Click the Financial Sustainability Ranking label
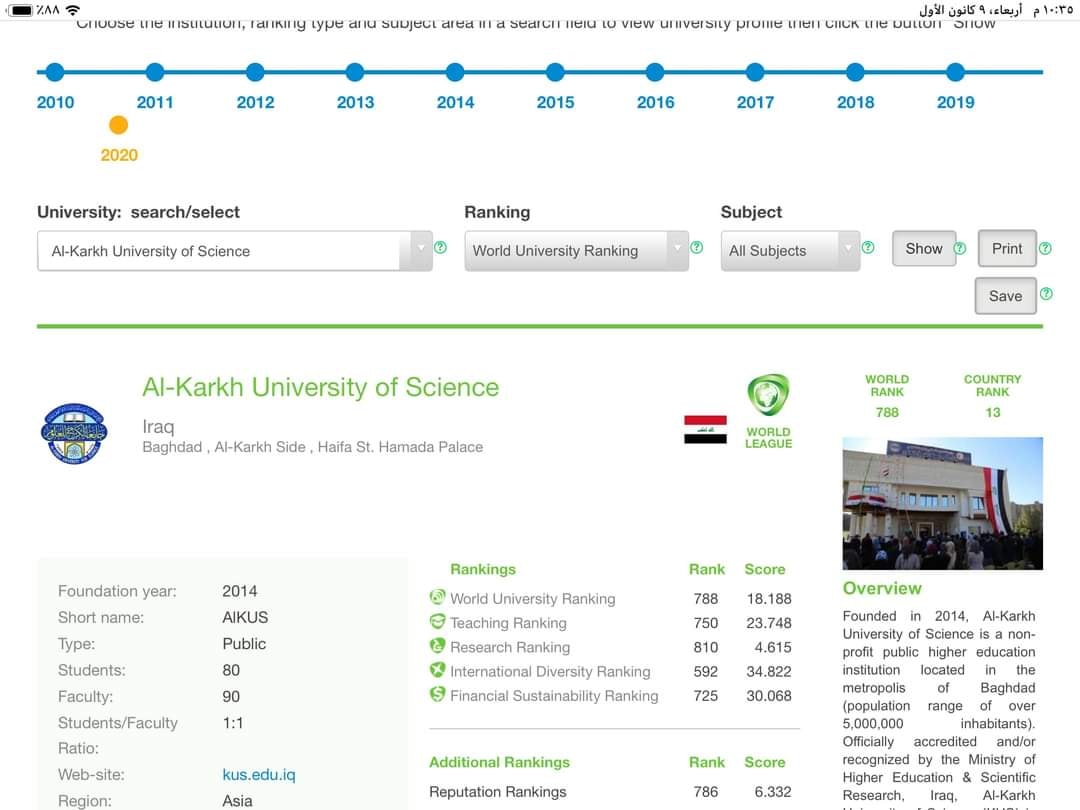This screenshot has height=810, width=1080. point(554,696)
